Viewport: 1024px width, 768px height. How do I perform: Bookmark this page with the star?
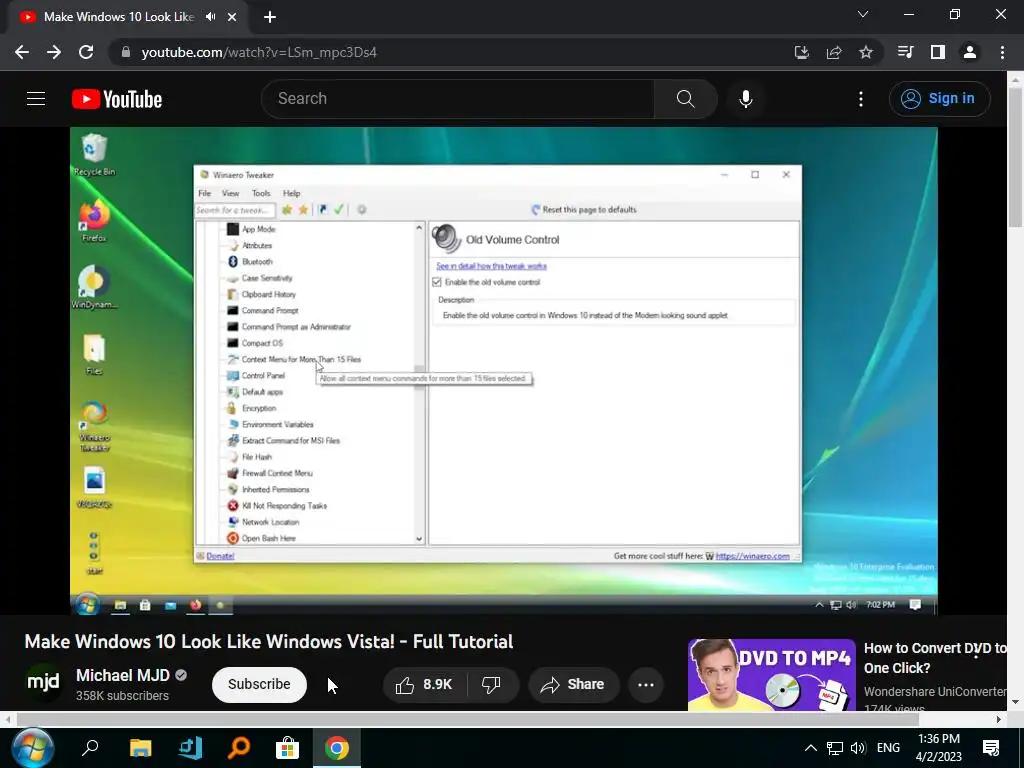pos(866,52)
